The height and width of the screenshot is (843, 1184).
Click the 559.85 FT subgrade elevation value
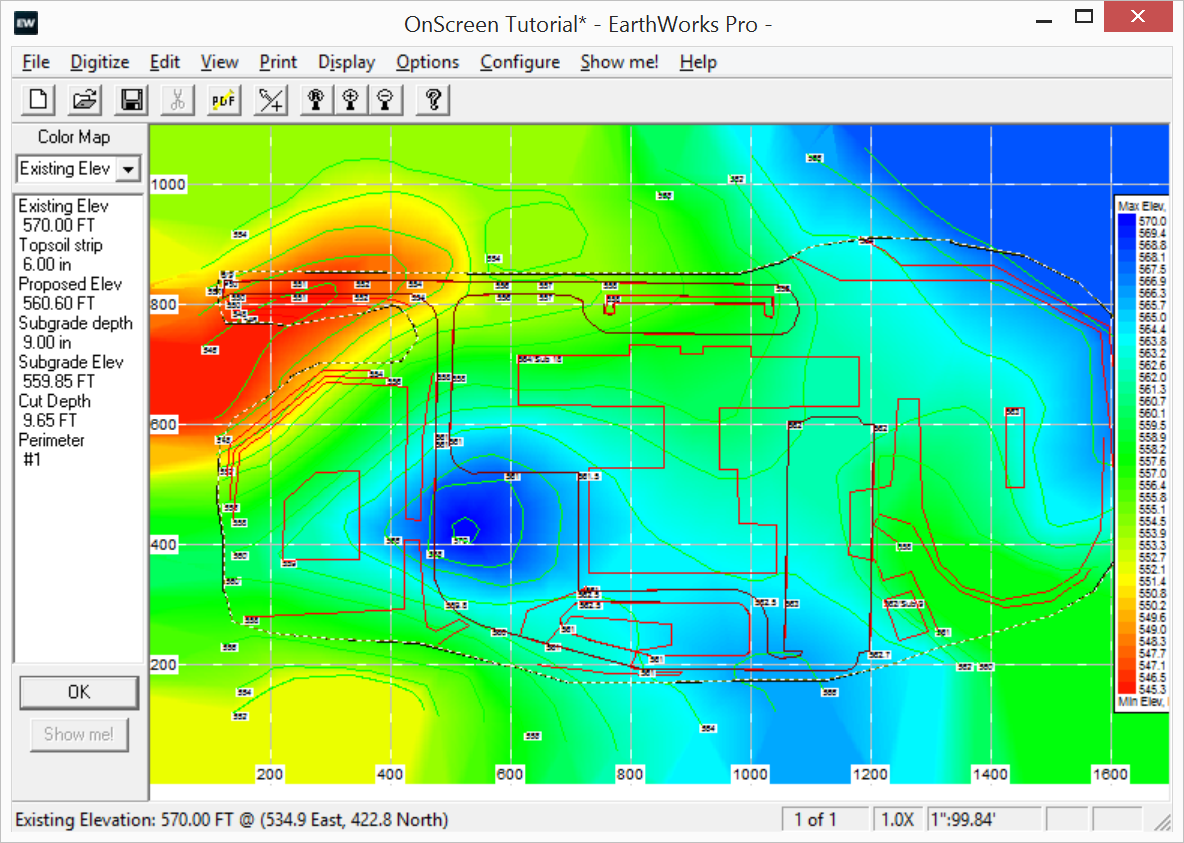coord(59,381)
